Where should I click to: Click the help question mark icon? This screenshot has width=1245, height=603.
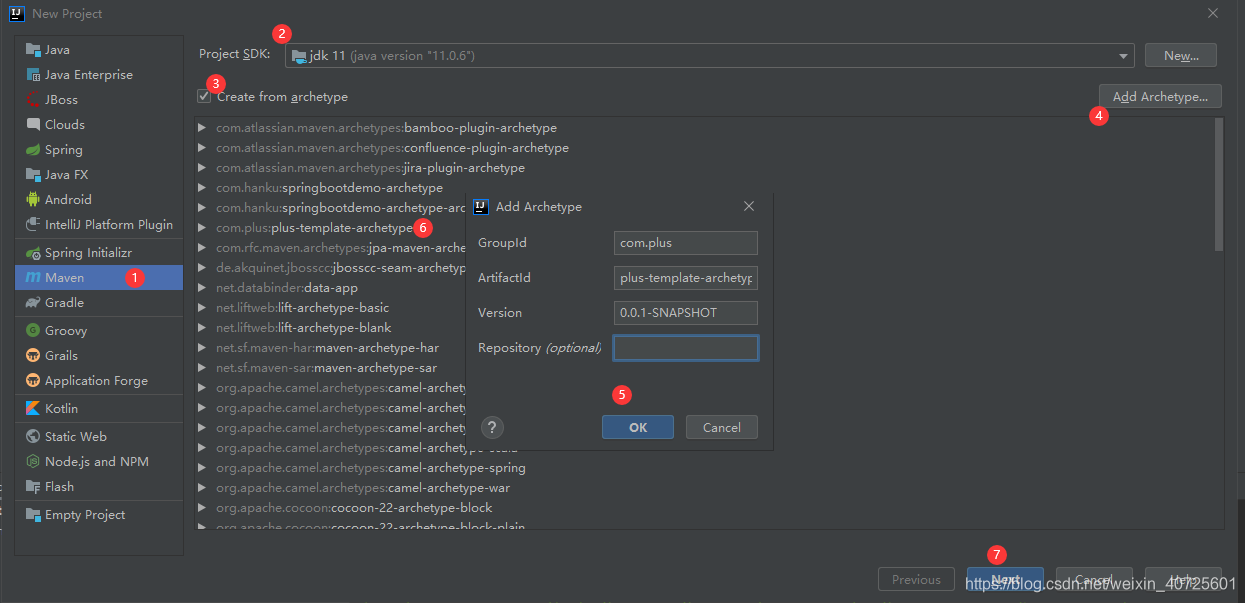(492, 428)
